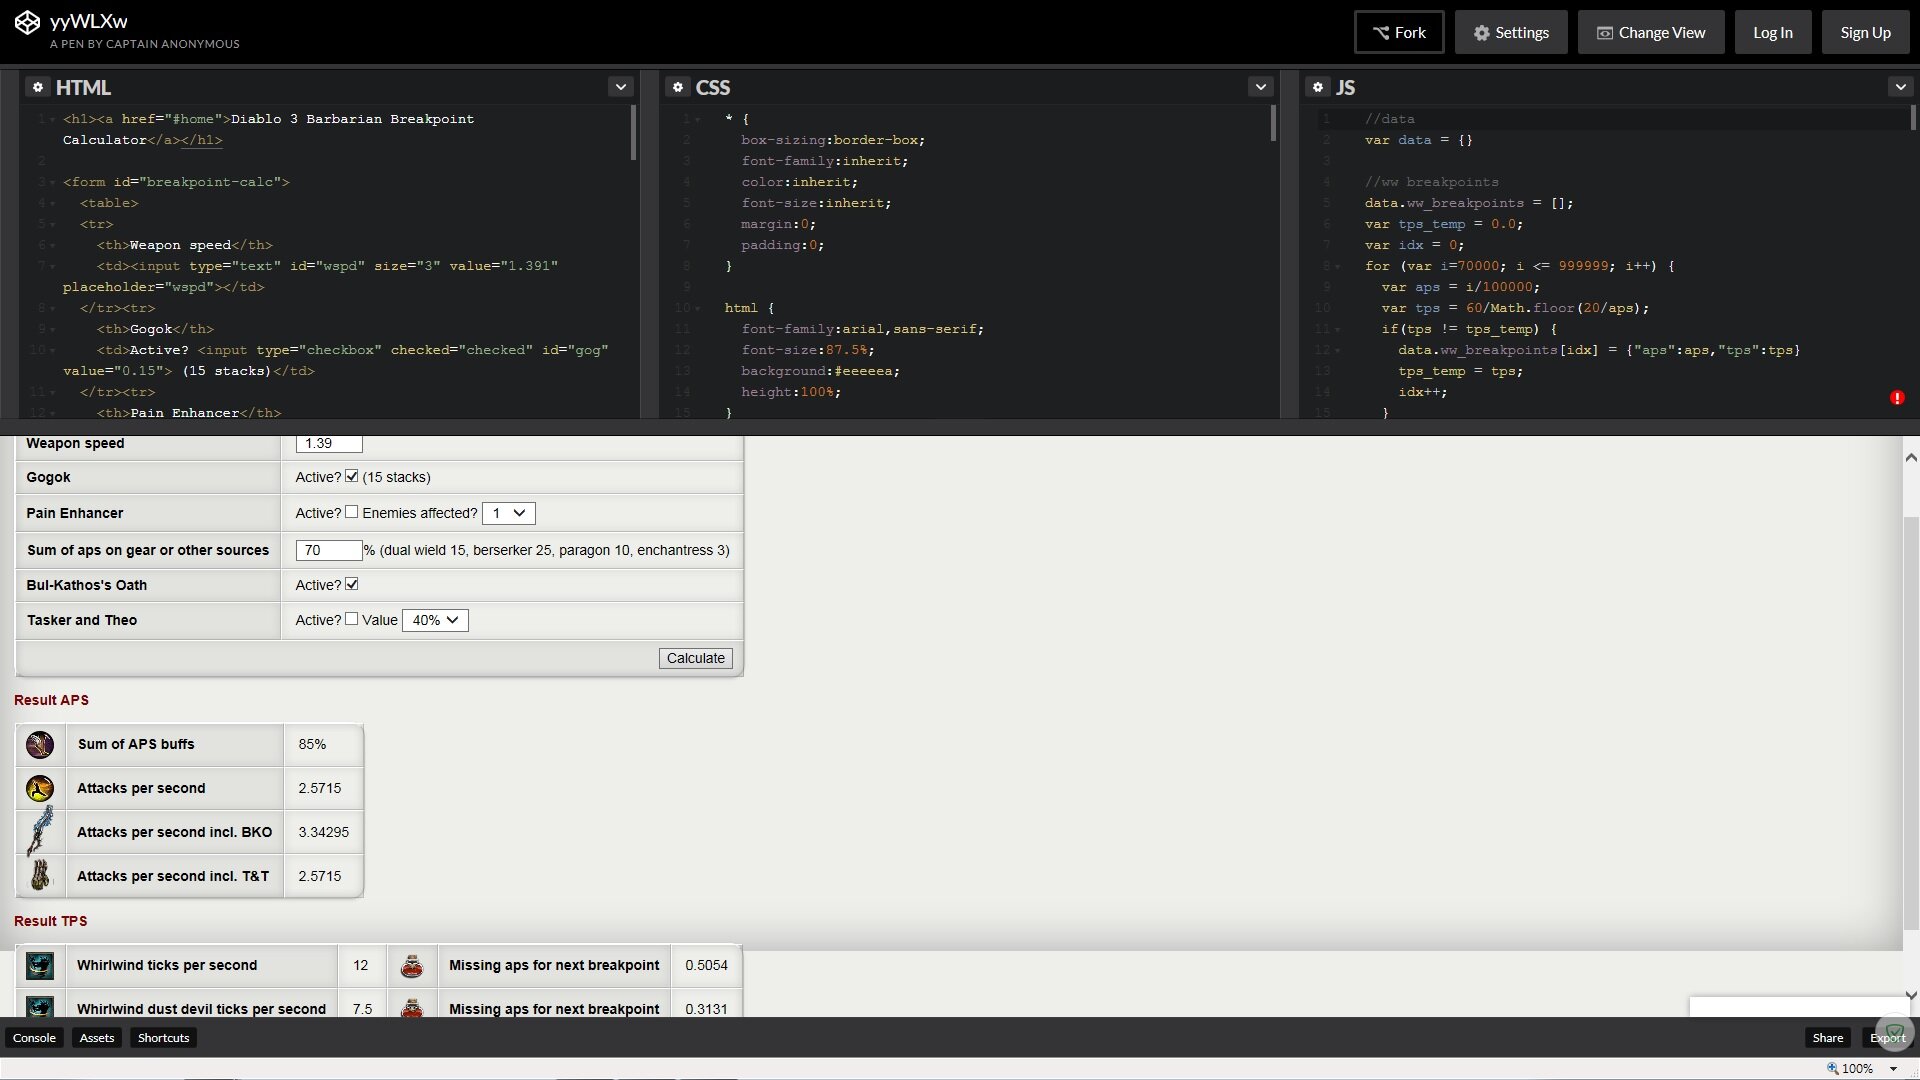Click preview pane scroll up arrow
Screen dimensions: 1920x1080
[1911, 456]
